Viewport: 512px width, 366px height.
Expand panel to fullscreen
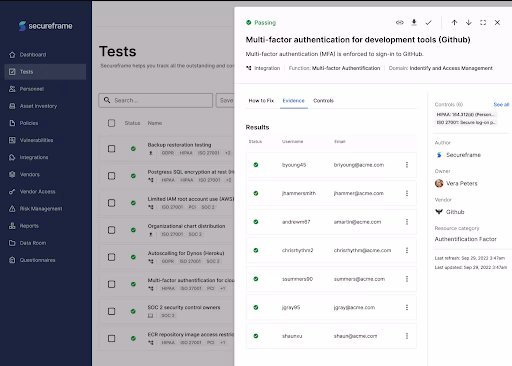coord(483,22)
